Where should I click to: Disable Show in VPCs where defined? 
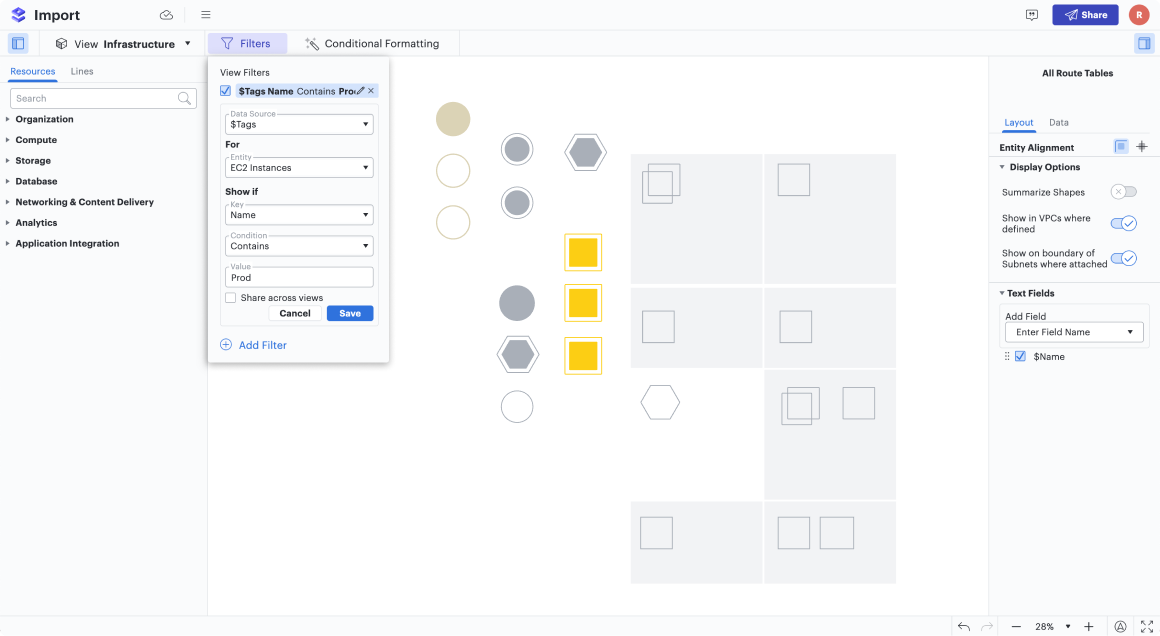pyautogui.click(x=1123, y=223)
